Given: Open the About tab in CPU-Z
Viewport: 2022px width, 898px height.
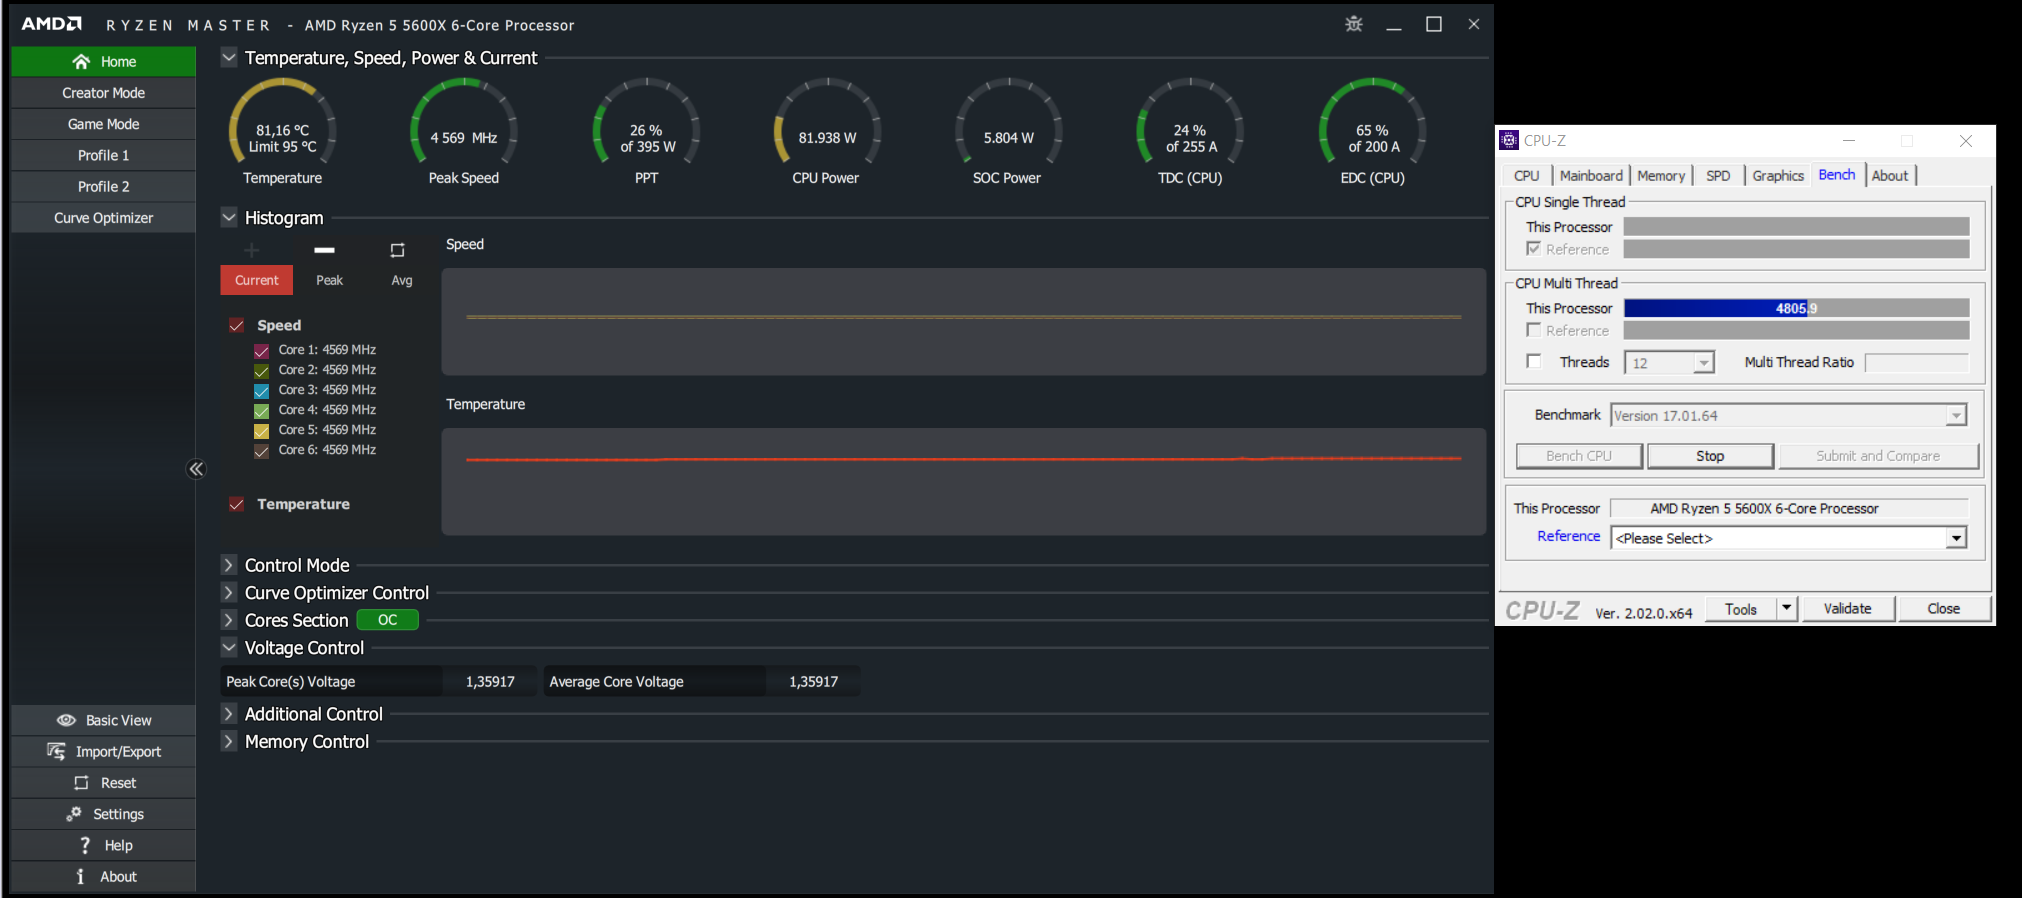Looking at the screenshot, I should point(1890,175).
